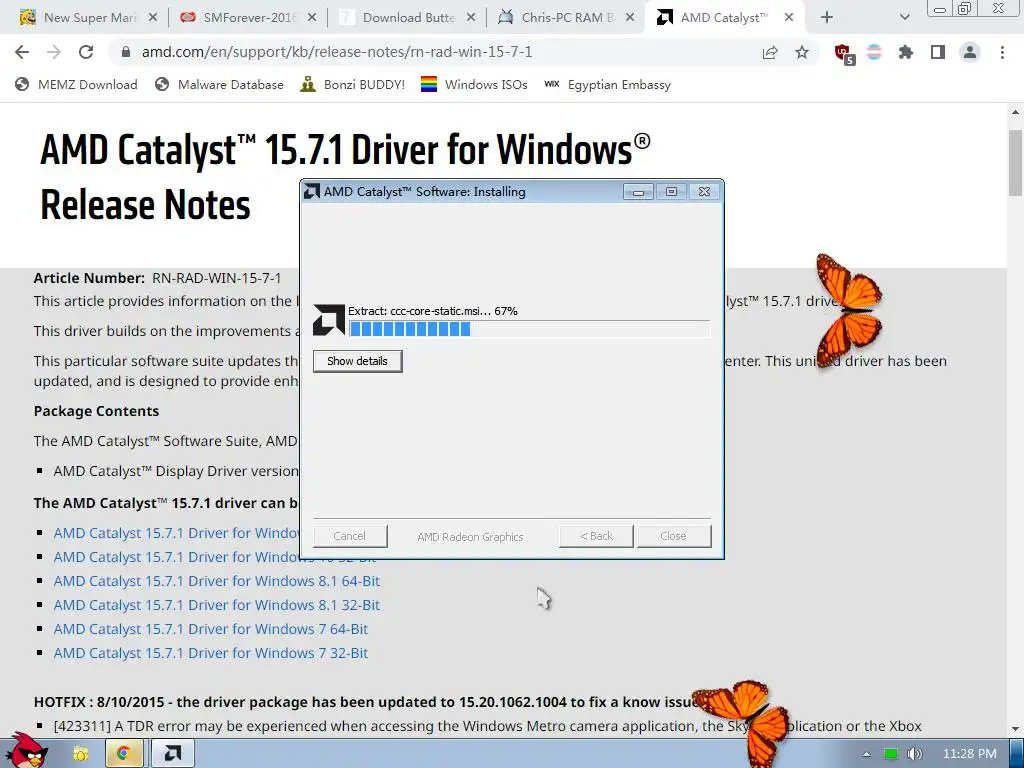Click the AMD logo beside progress bar

(328, 320)
